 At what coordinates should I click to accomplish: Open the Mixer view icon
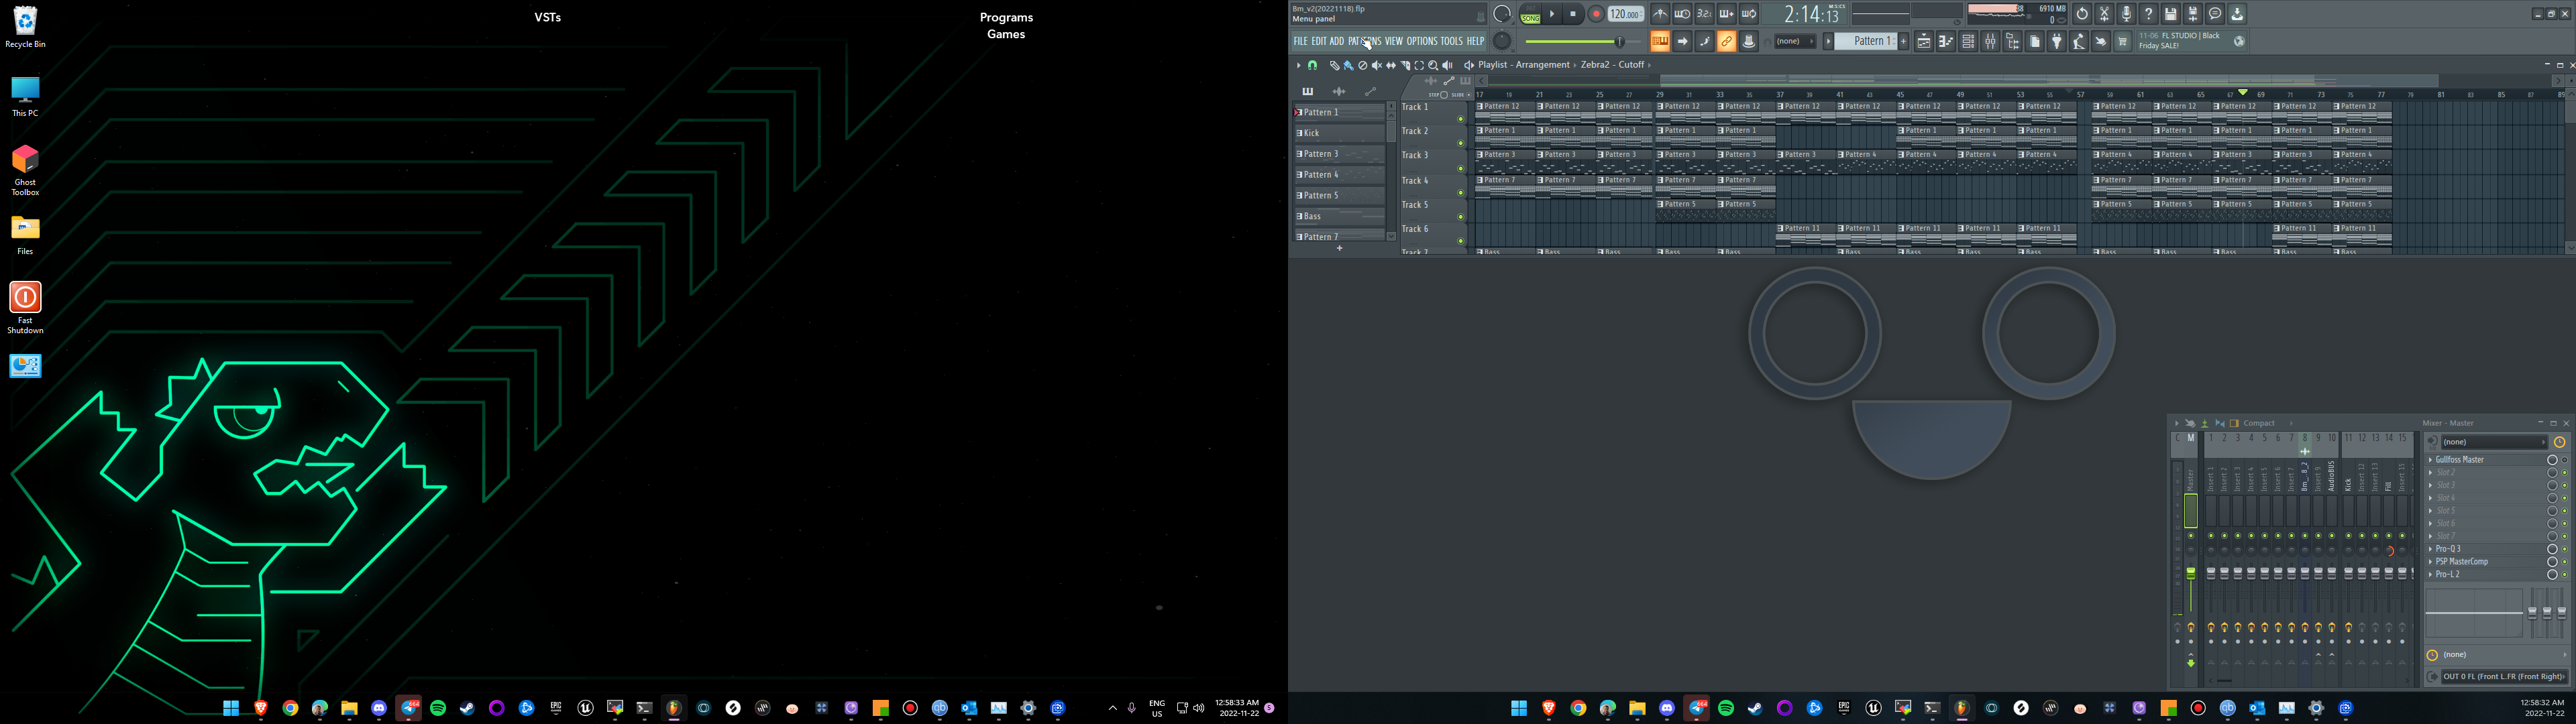(1990, 41)
